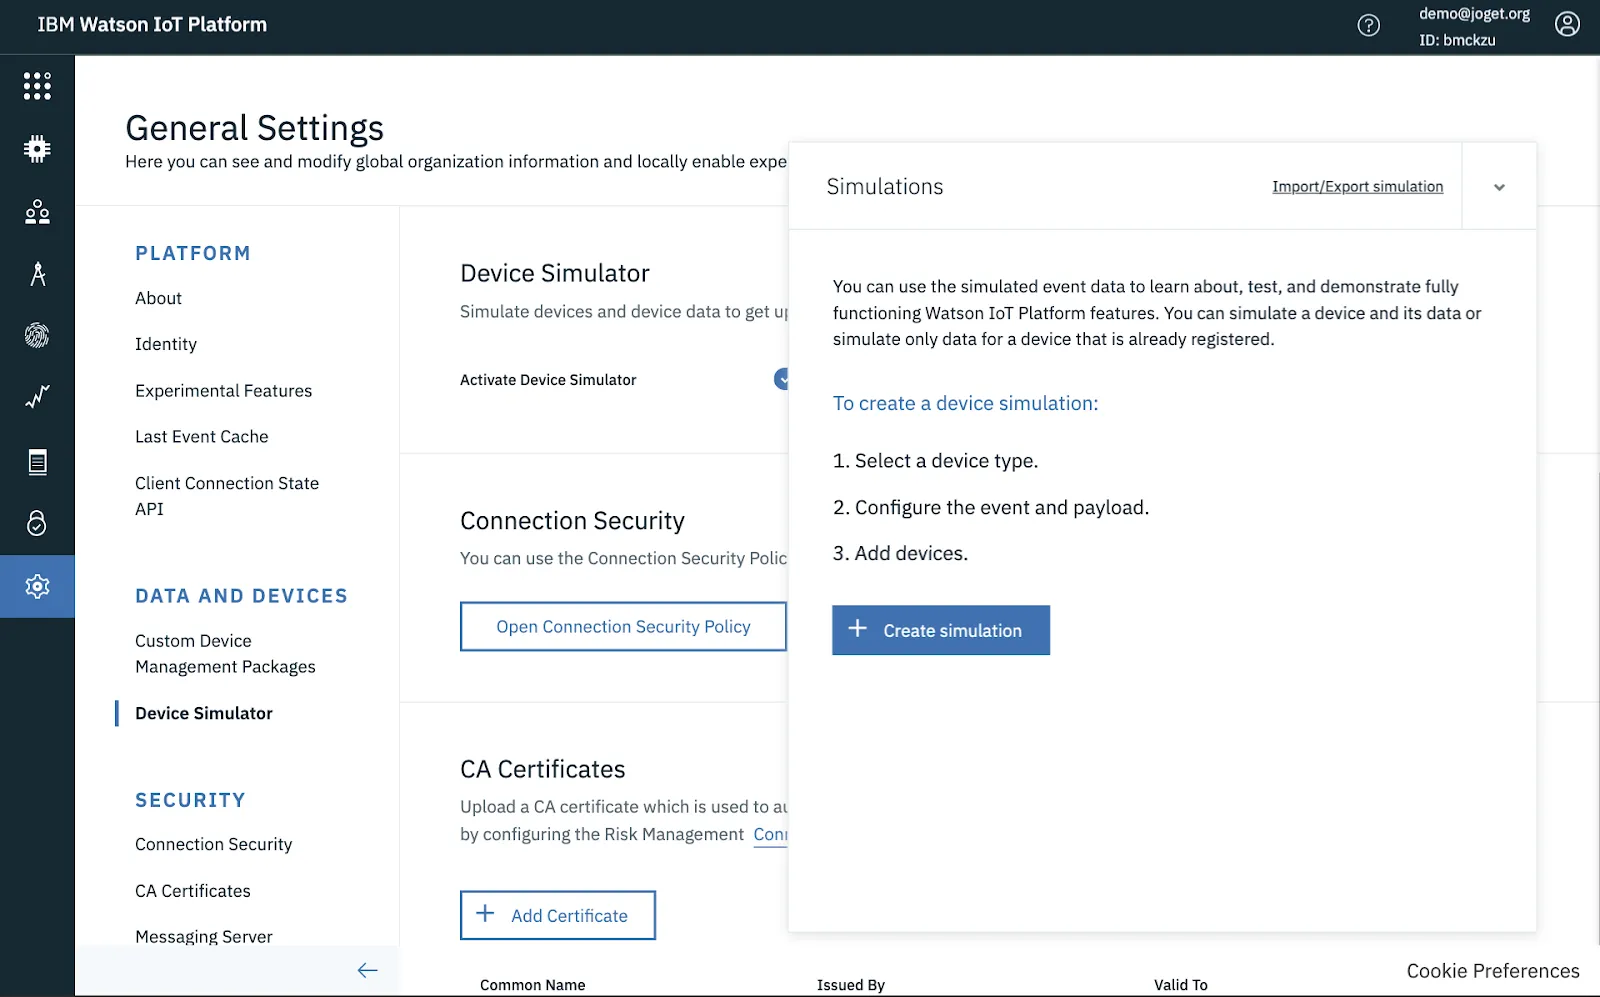1600x997 pixels.
Task: Open CA Certificates in left navigation
Action: (193, 891)
